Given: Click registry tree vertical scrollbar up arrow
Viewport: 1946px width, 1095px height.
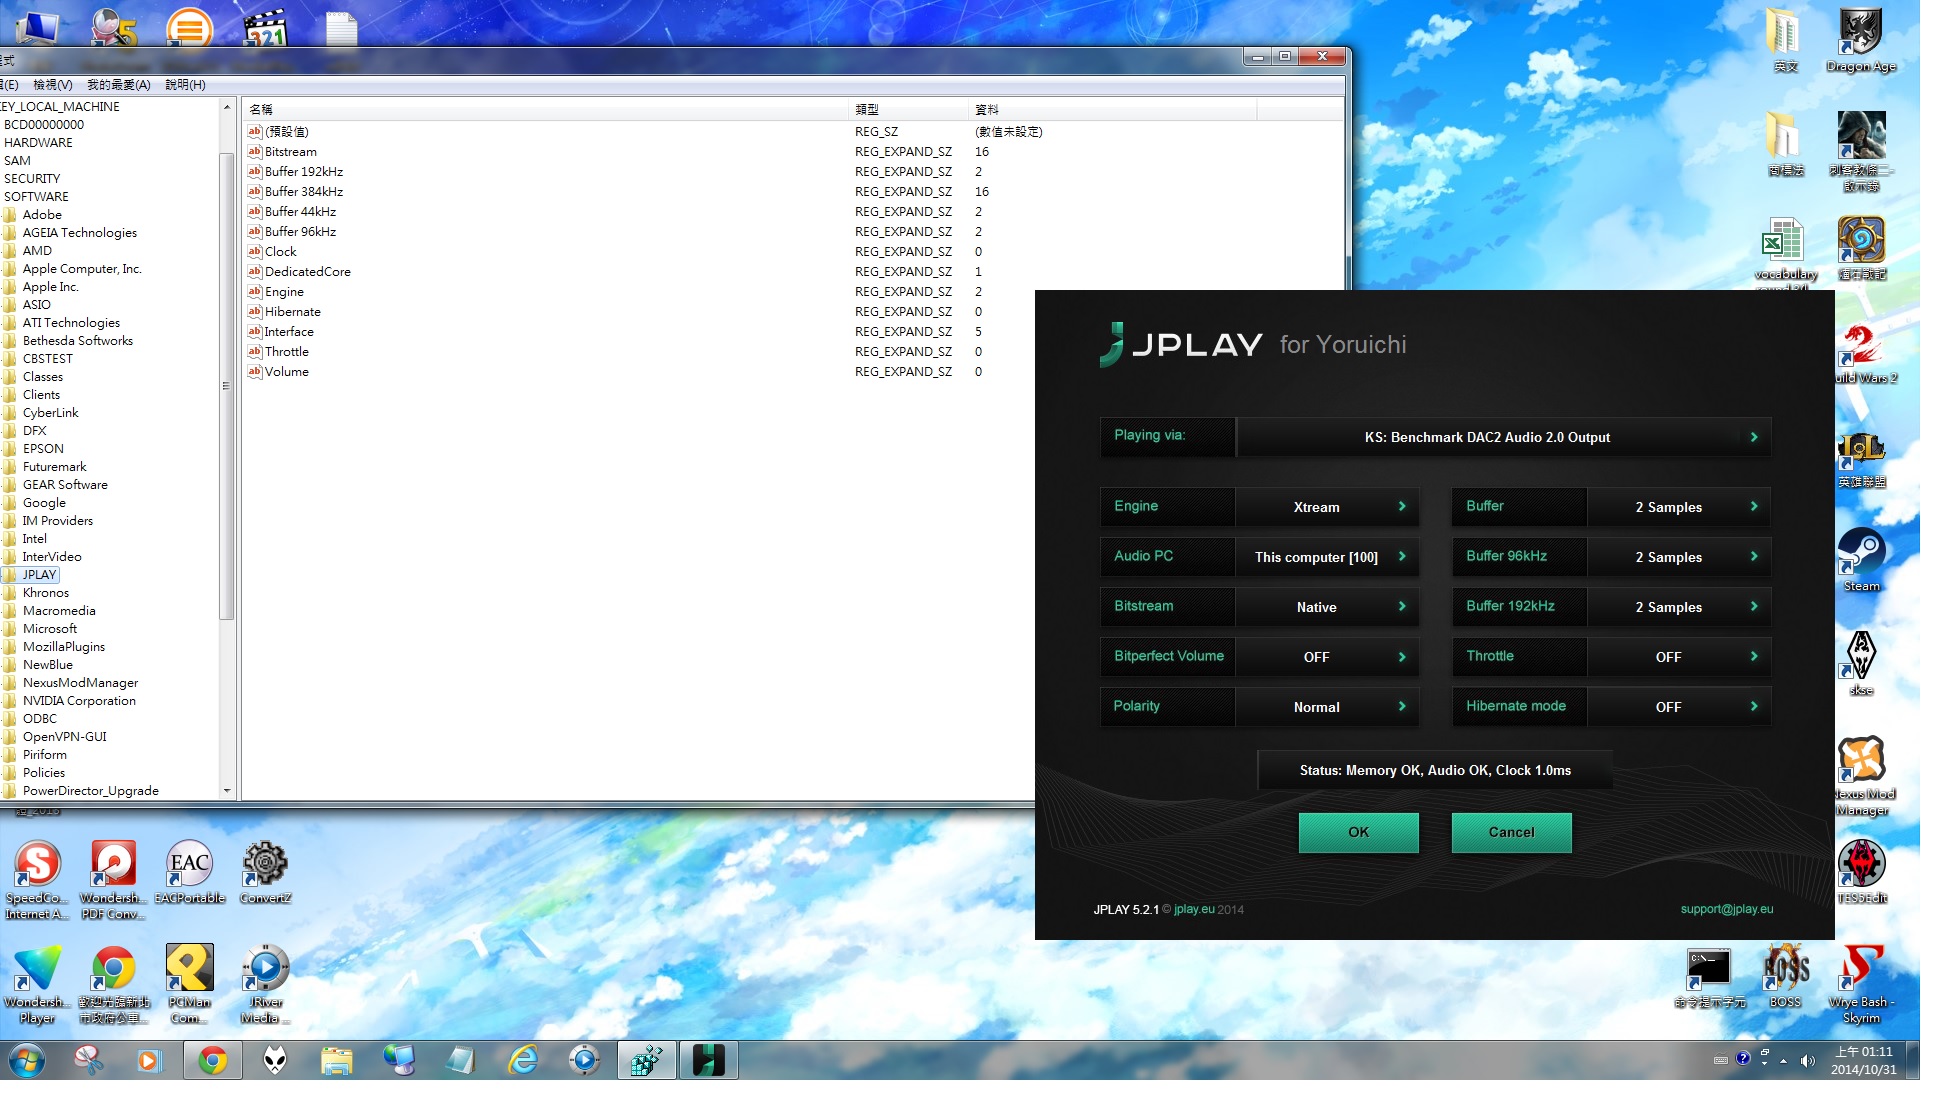Looking at the screenshot, I should point(227,106).
